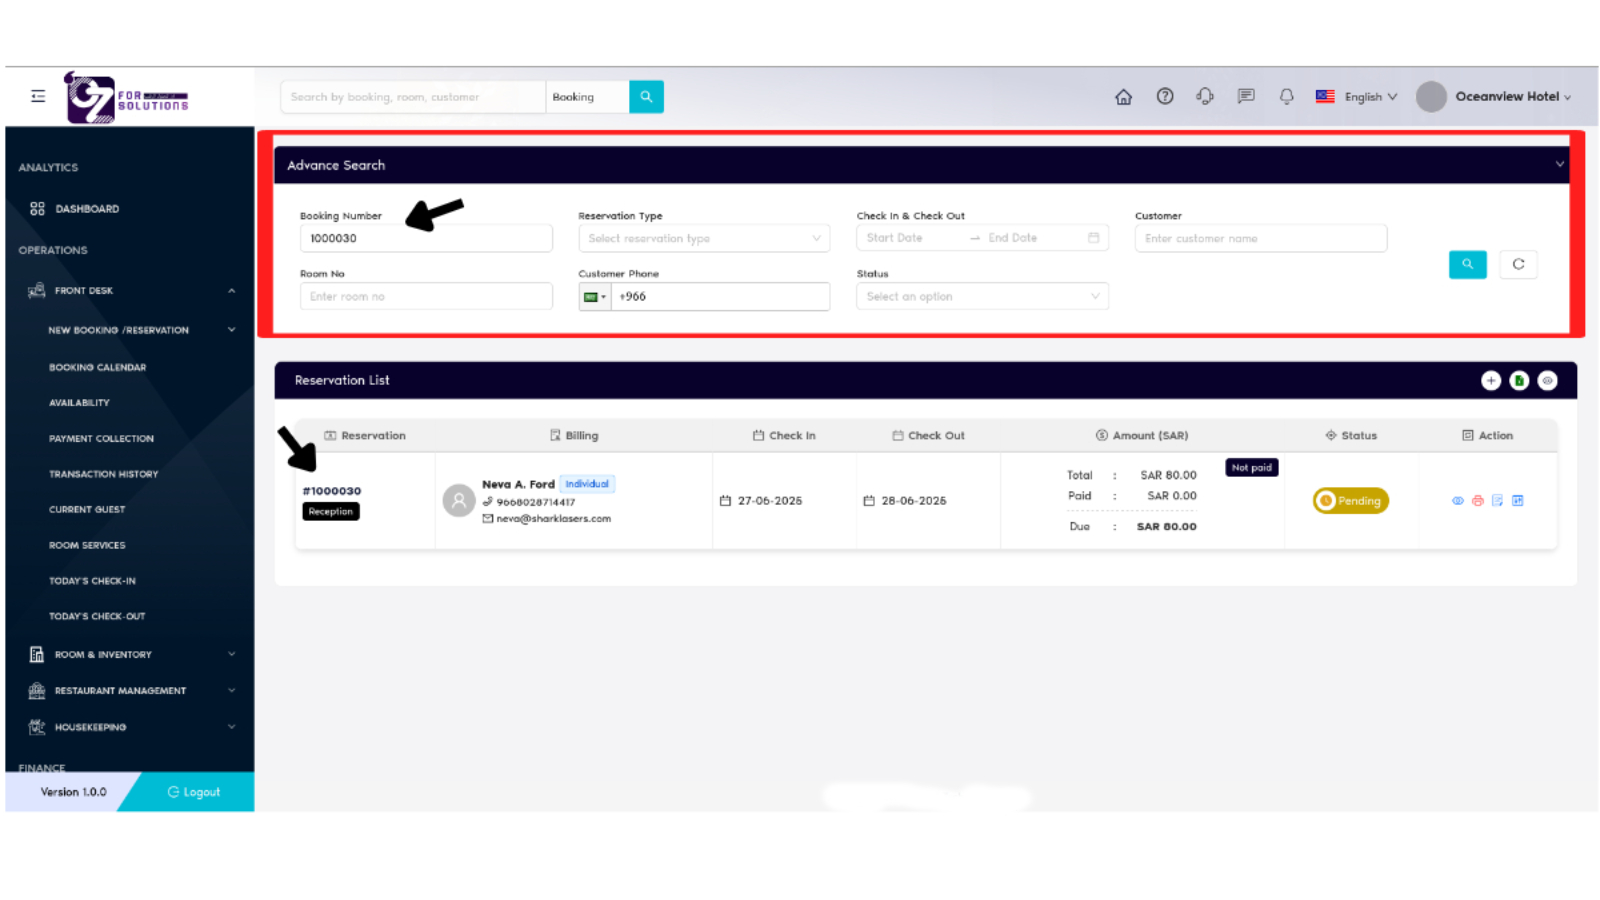Viewport: 1600px width, 900px height.
Task: Print the reservation using the printer icon
Action: [1477, 500]
